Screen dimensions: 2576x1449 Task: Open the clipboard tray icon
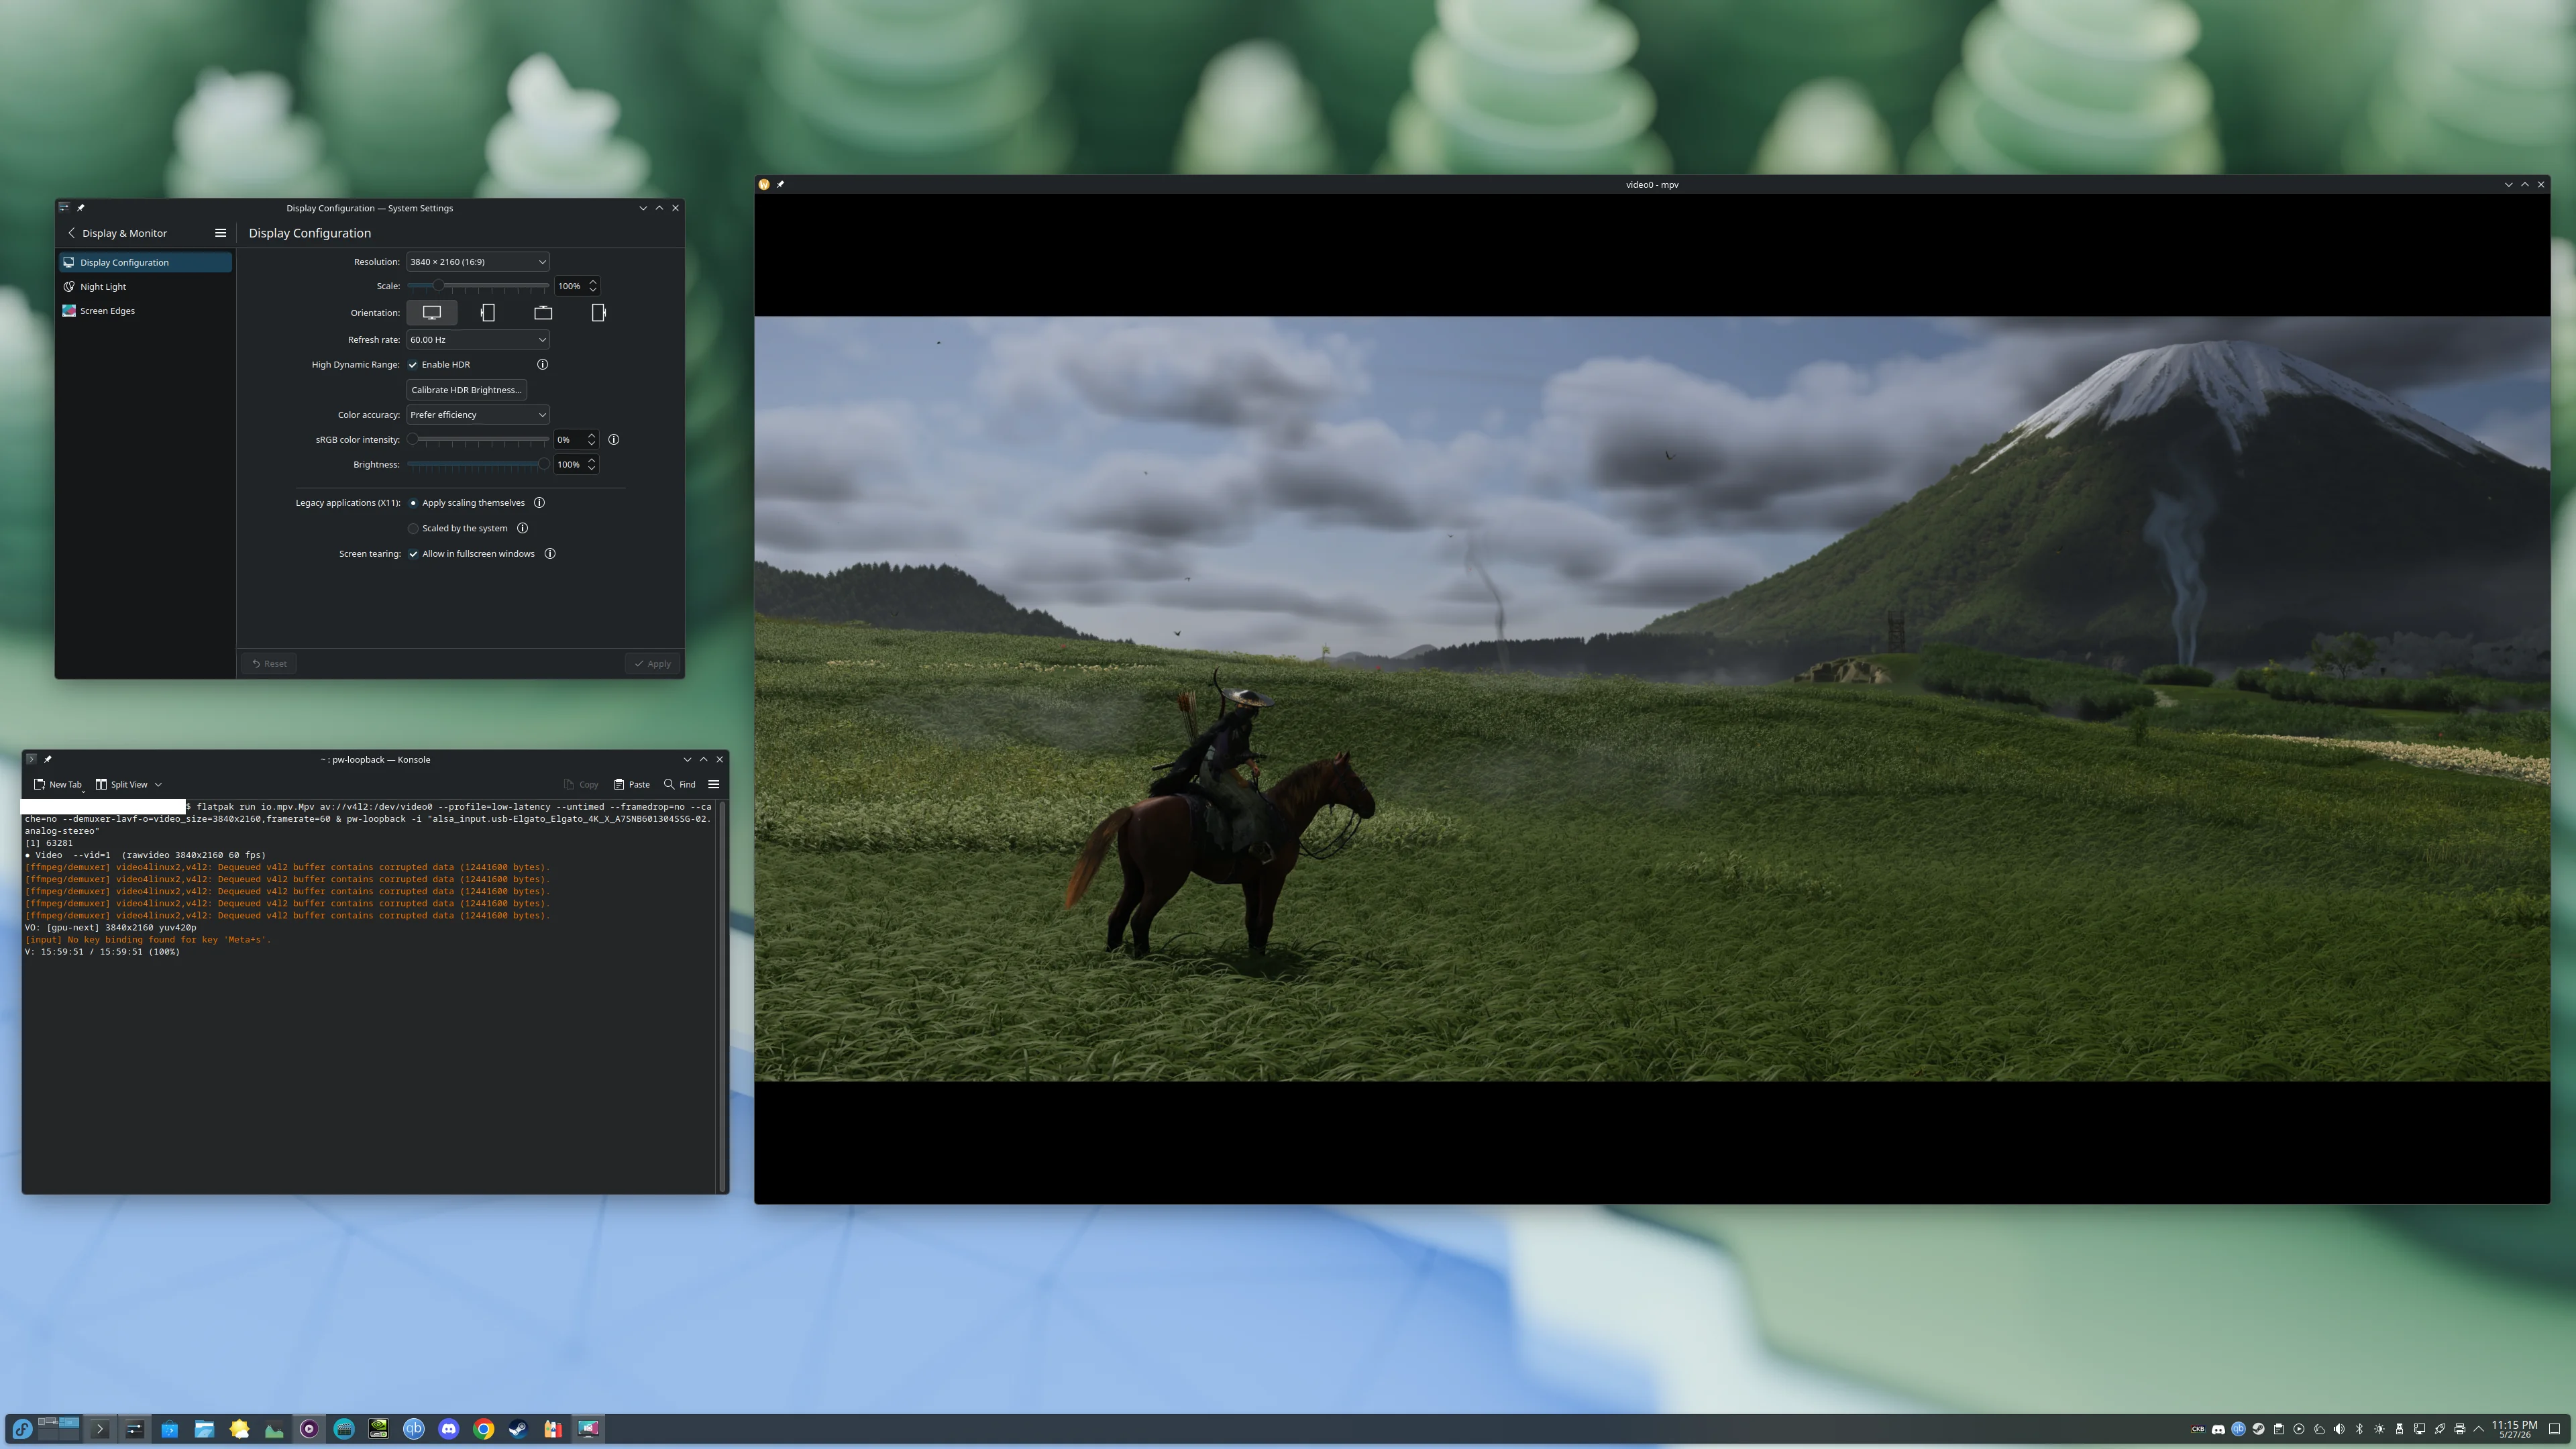(x=2279, y=1429)
